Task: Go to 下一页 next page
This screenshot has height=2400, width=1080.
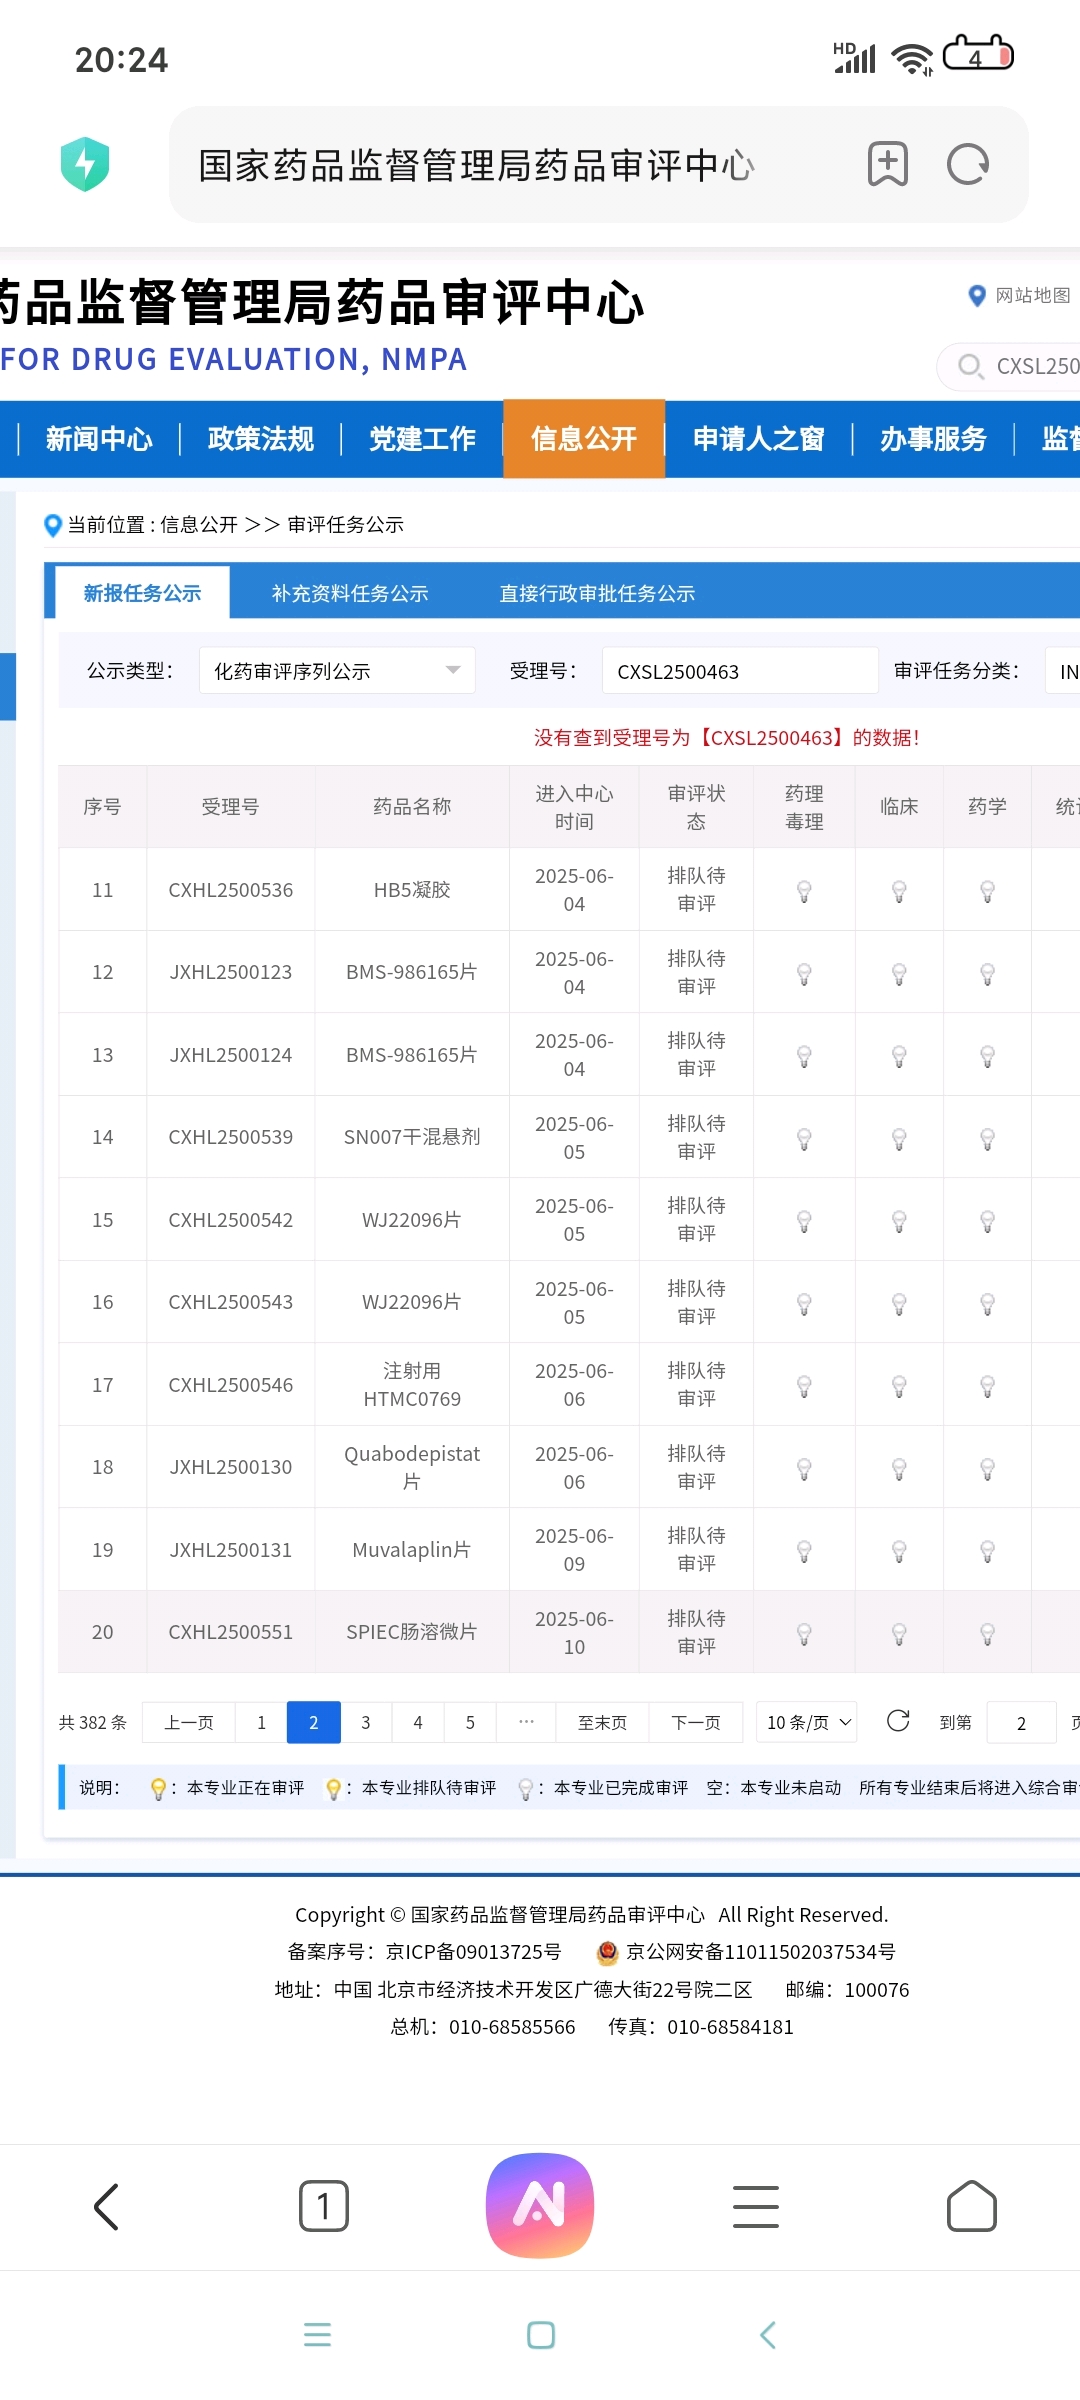Action: pyautogui.click(x=696, y=1722)
